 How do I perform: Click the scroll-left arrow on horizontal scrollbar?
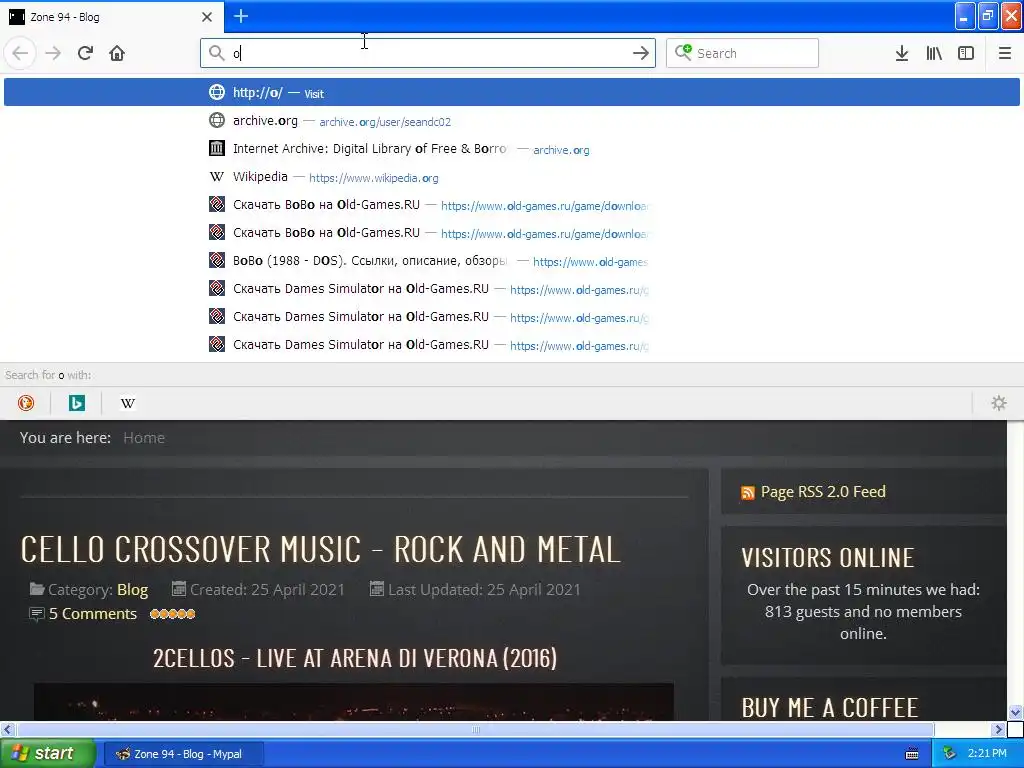(7, 729)
